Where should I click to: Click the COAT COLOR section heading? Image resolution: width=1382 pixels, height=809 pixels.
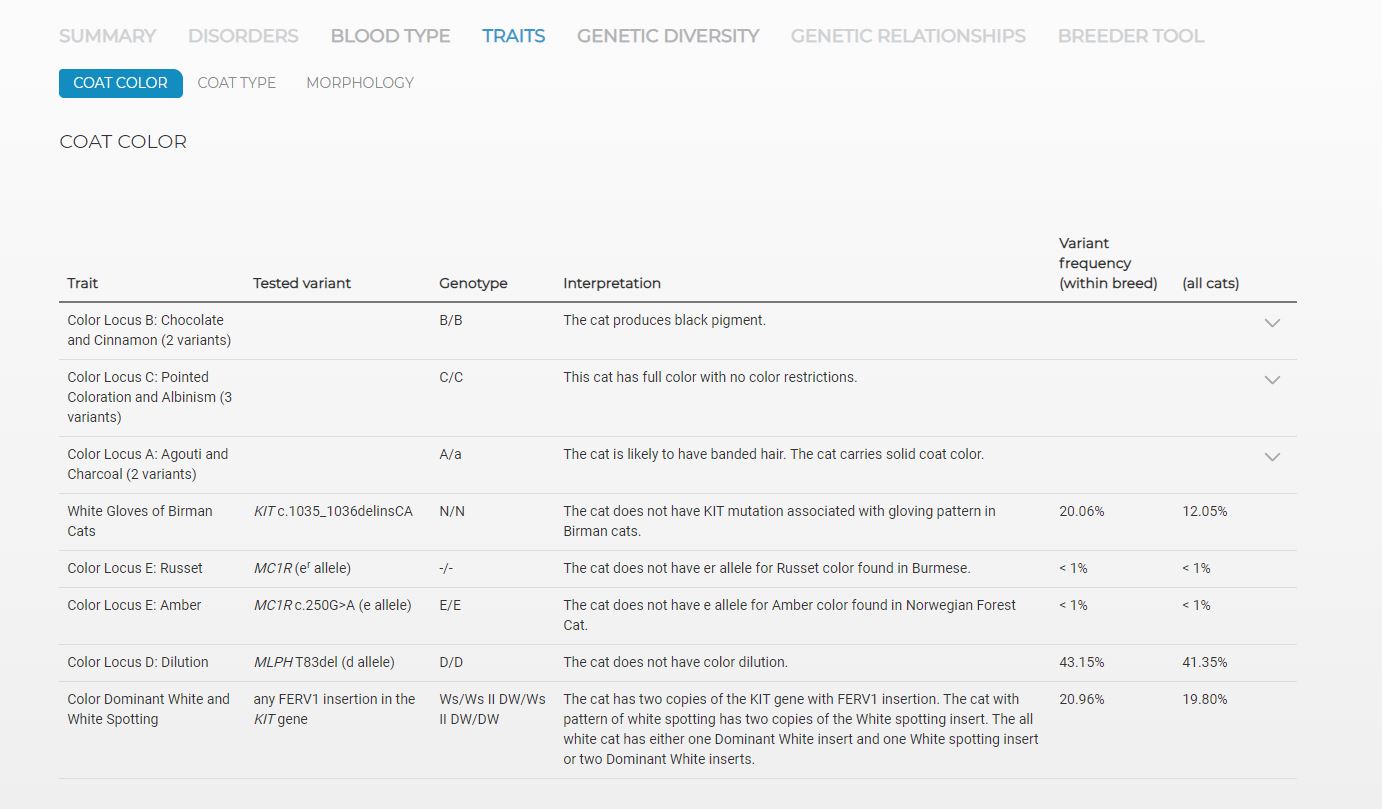123,142
